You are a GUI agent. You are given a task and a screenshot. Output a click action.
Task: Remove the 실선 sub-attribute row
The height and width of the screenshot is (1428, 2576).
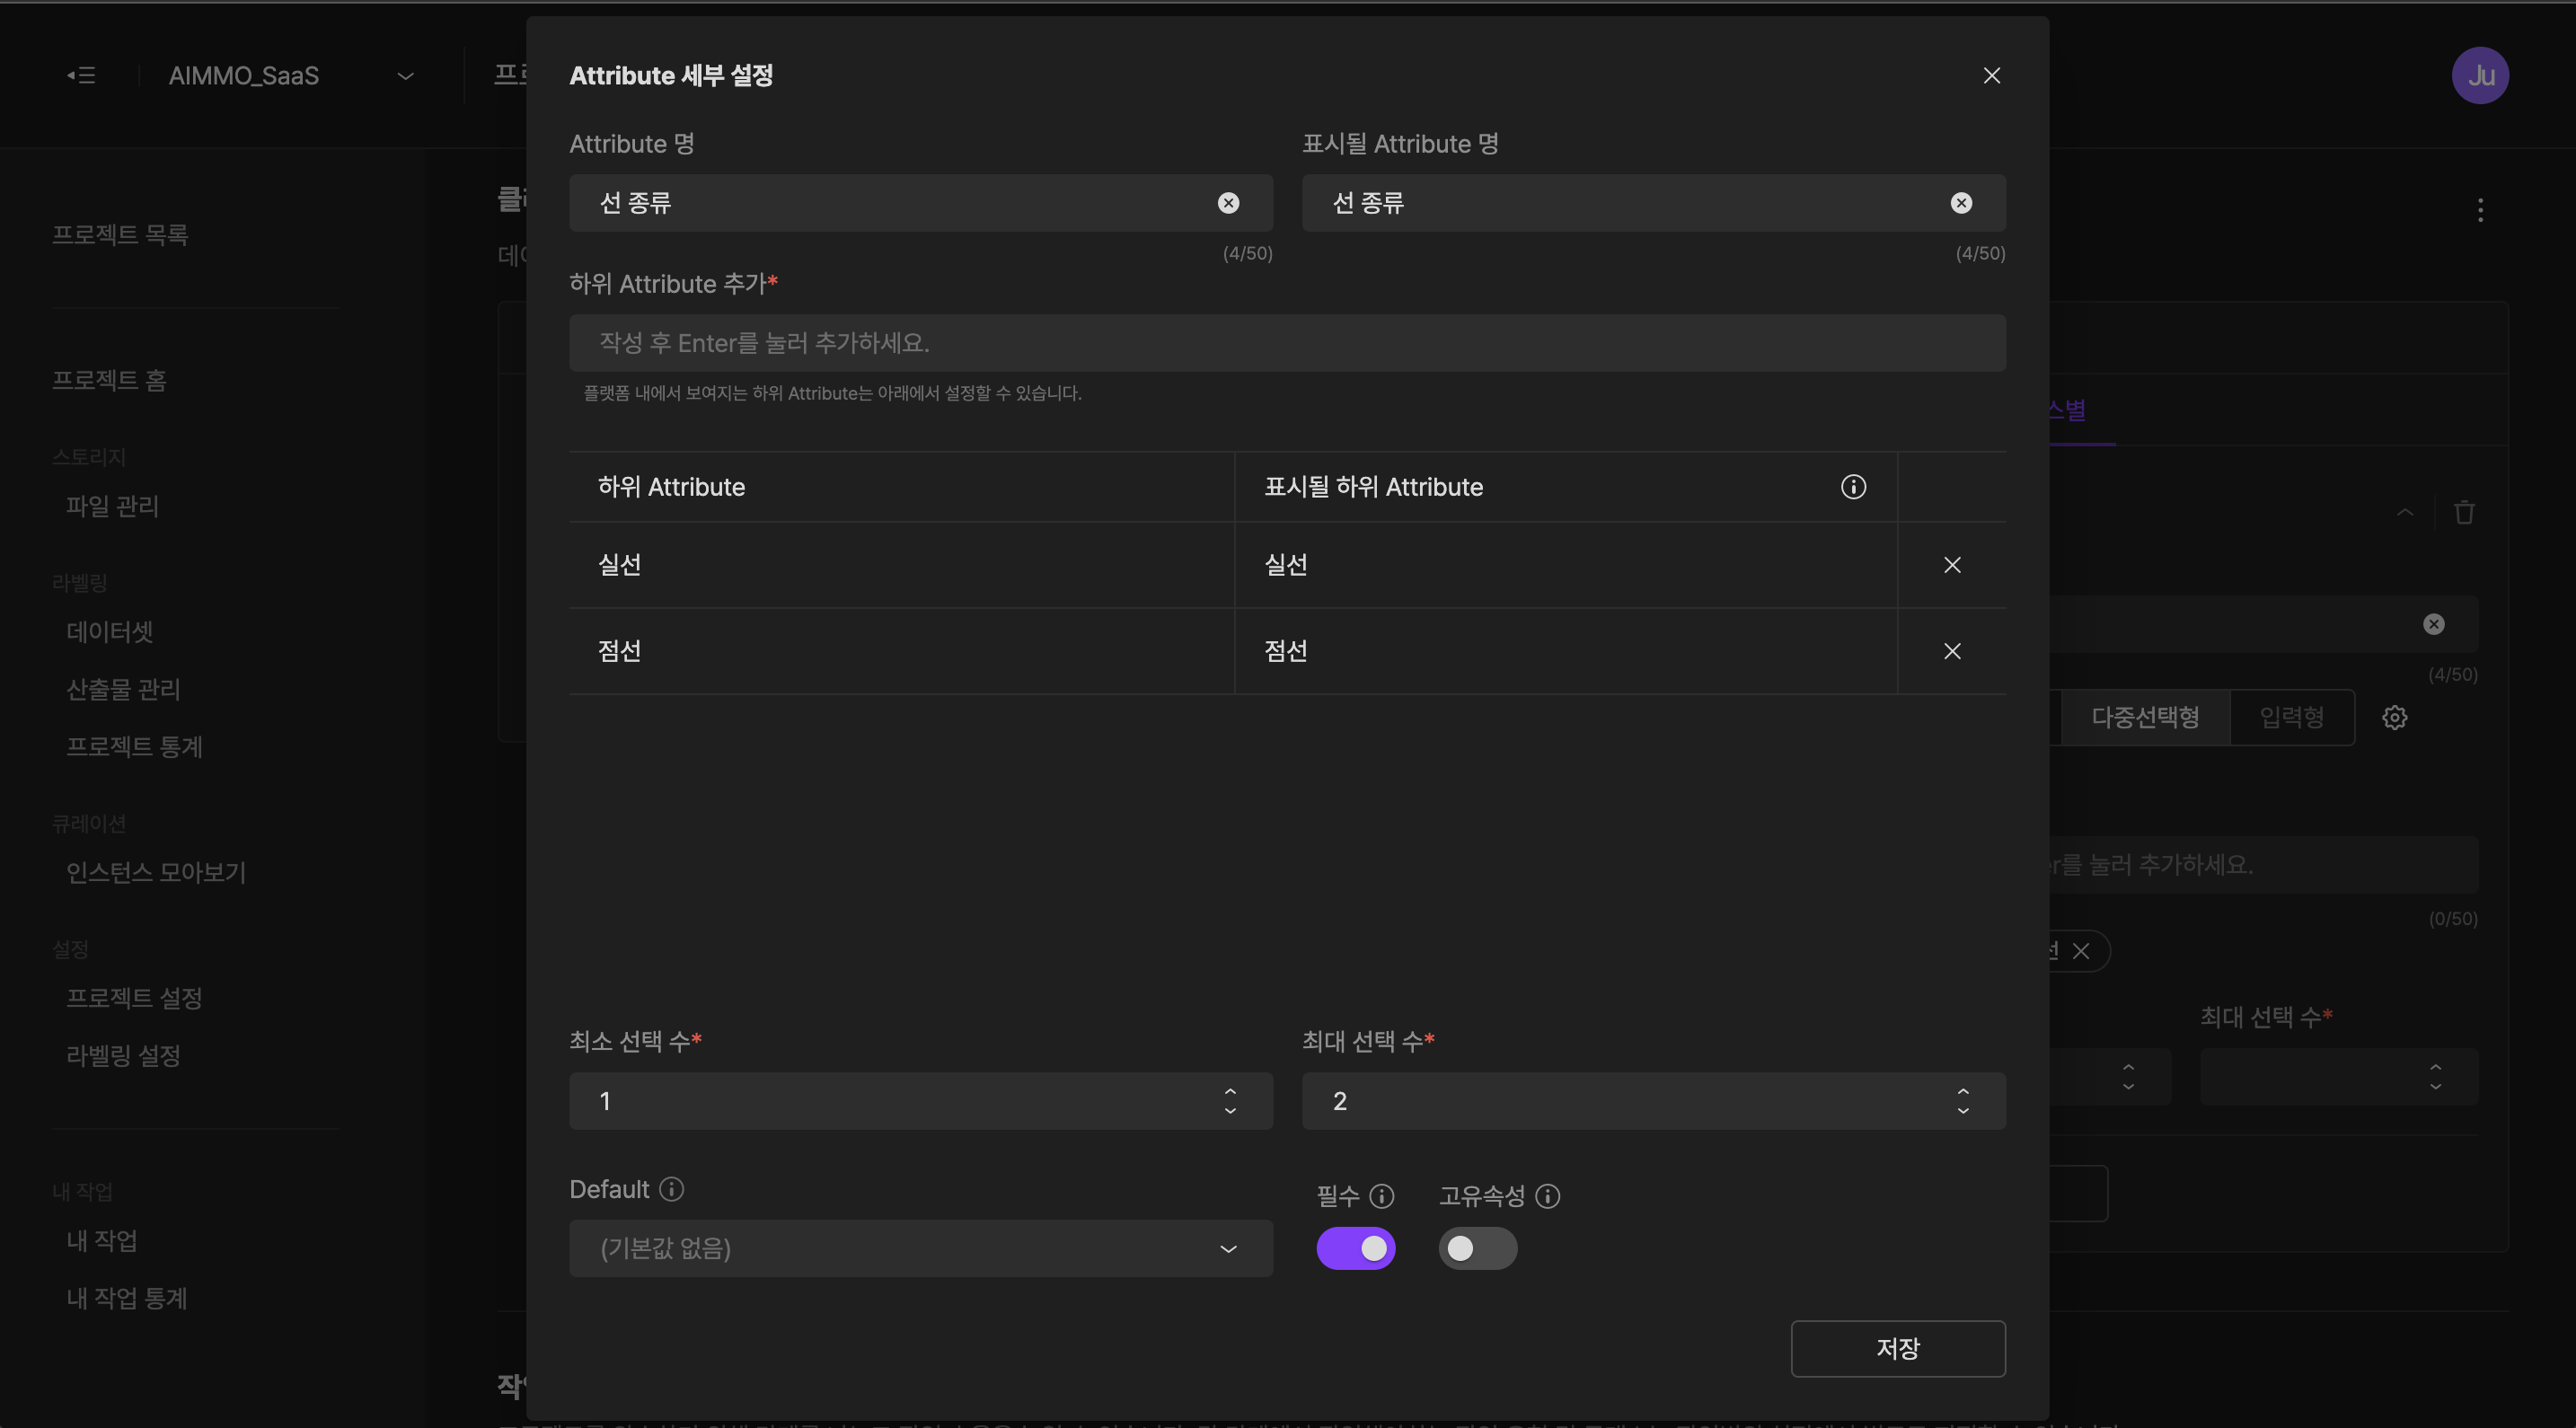pyautogui.click(x=1952, y=565)
